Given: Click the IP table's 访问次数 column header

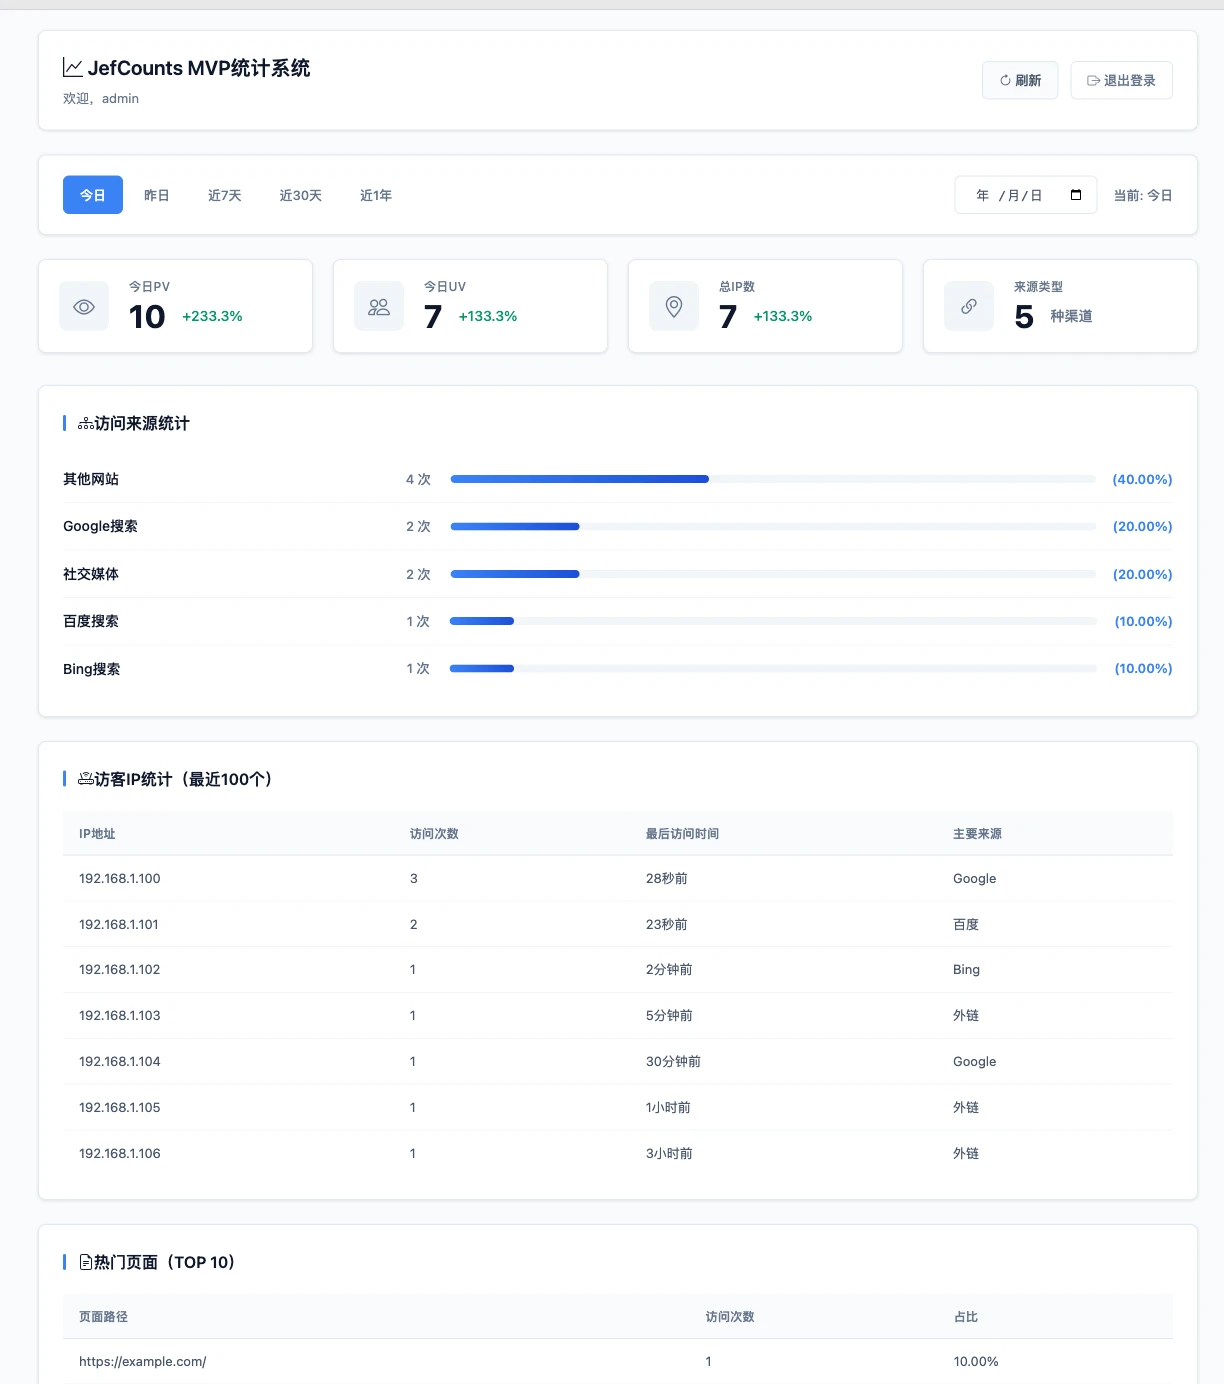Looking at the screenshot, I should [x=434, y=833].
